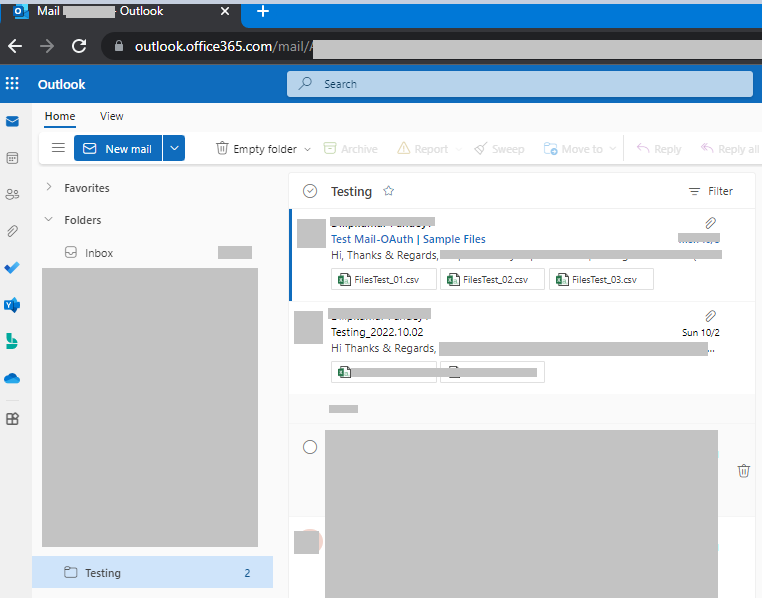This screenshot has height=598, width=762.
Task: Click the Sweep button
Action: point(499,149)
